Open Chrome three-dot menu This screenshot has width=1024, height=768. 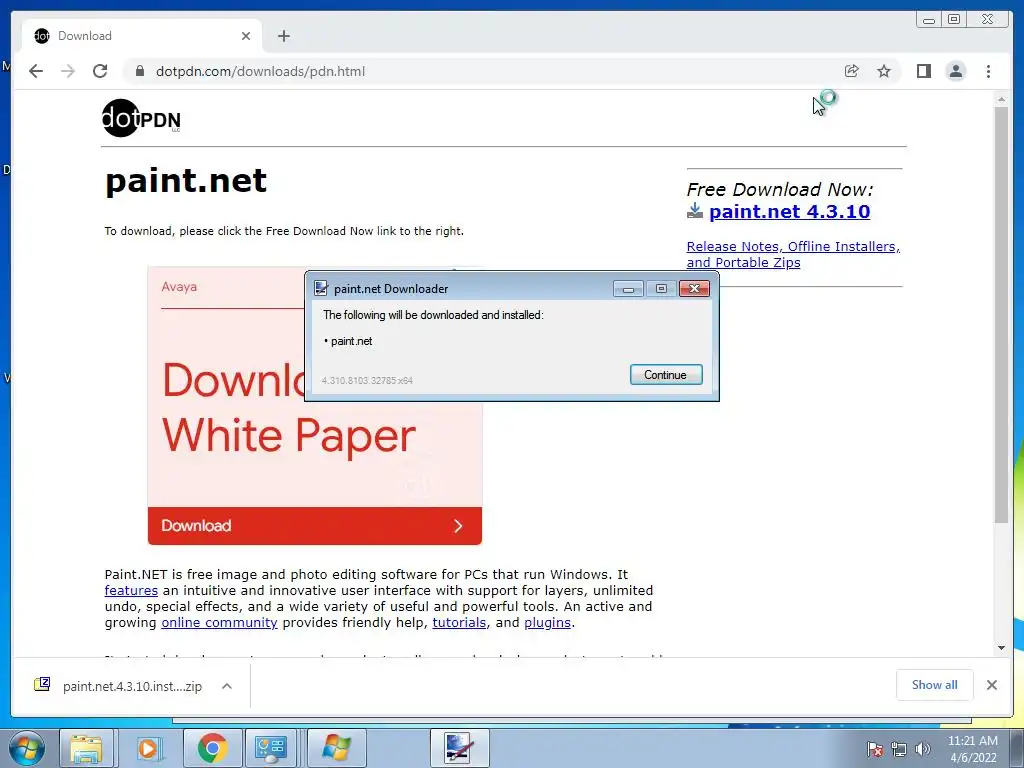pos(988,71)
